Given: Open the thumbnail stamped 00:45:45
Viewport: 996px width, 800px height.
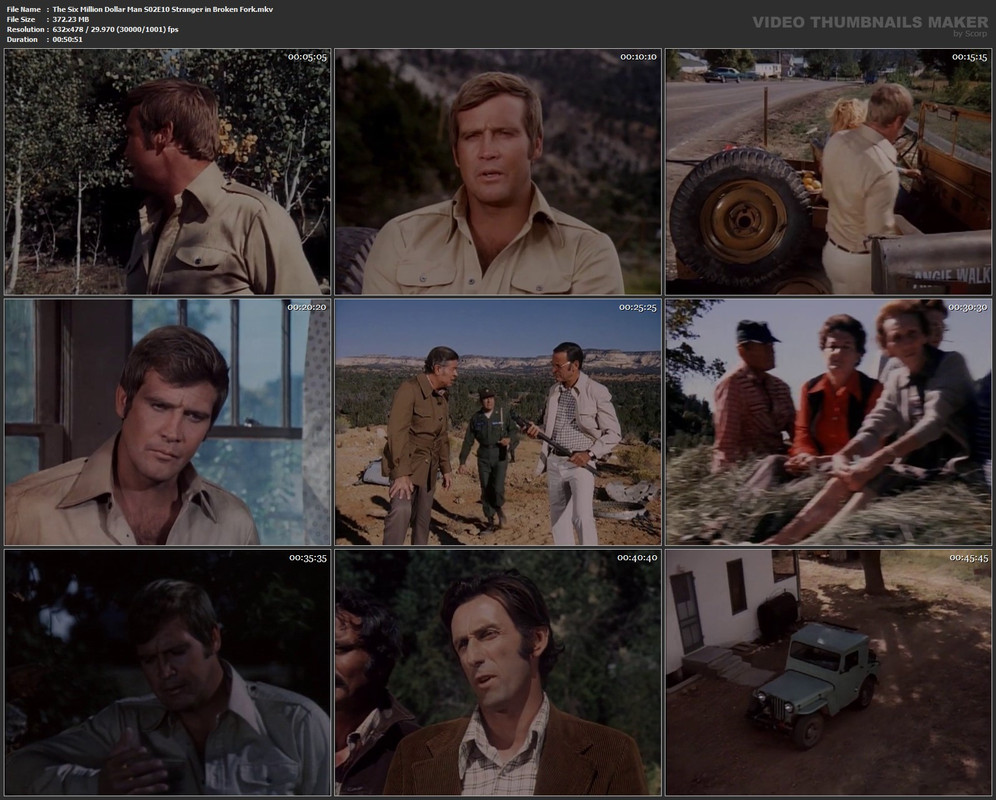Looking at the screenshot, I should 828,672.
